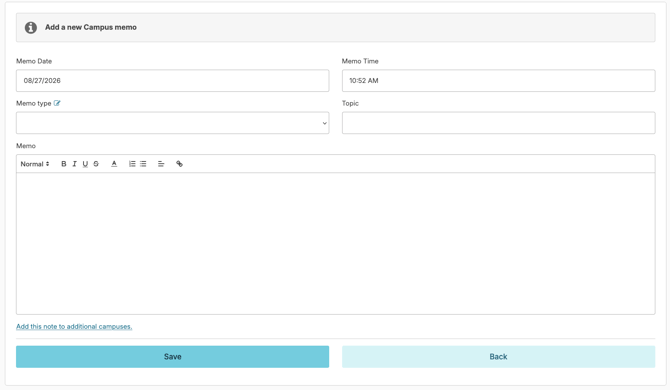670x390 pixels.
Task: Insert a hyperlink in the memo
Action: [179, 164]
